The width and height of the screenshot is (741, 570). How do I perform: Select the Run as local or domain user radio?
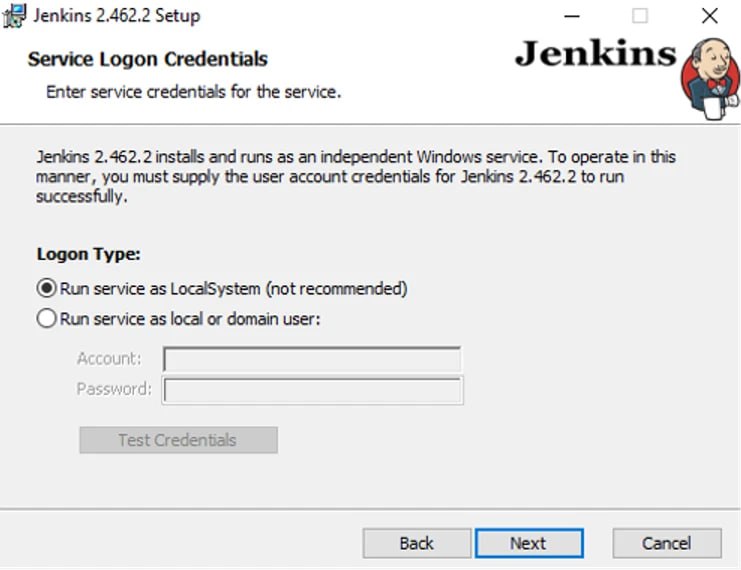tap(46, 318)
